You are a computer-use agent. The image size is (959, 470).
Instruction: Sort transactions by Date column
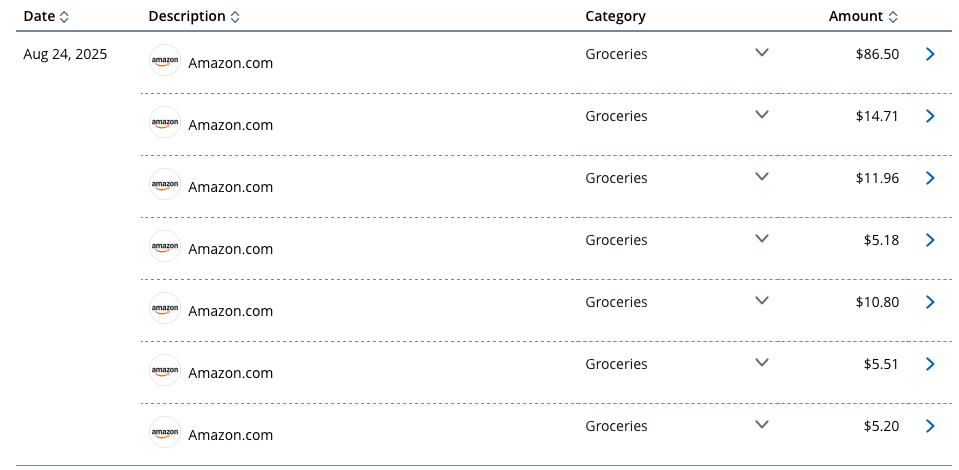tap(46, 17)
